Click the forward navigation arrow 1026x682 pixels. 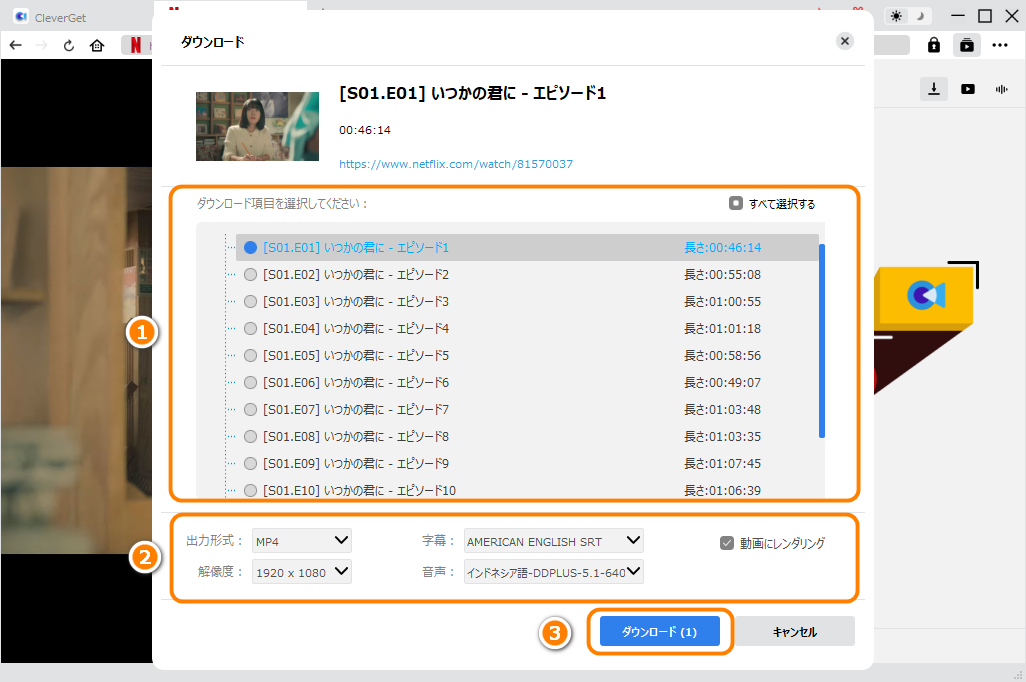pyautogui.click(x=41, y=45)
